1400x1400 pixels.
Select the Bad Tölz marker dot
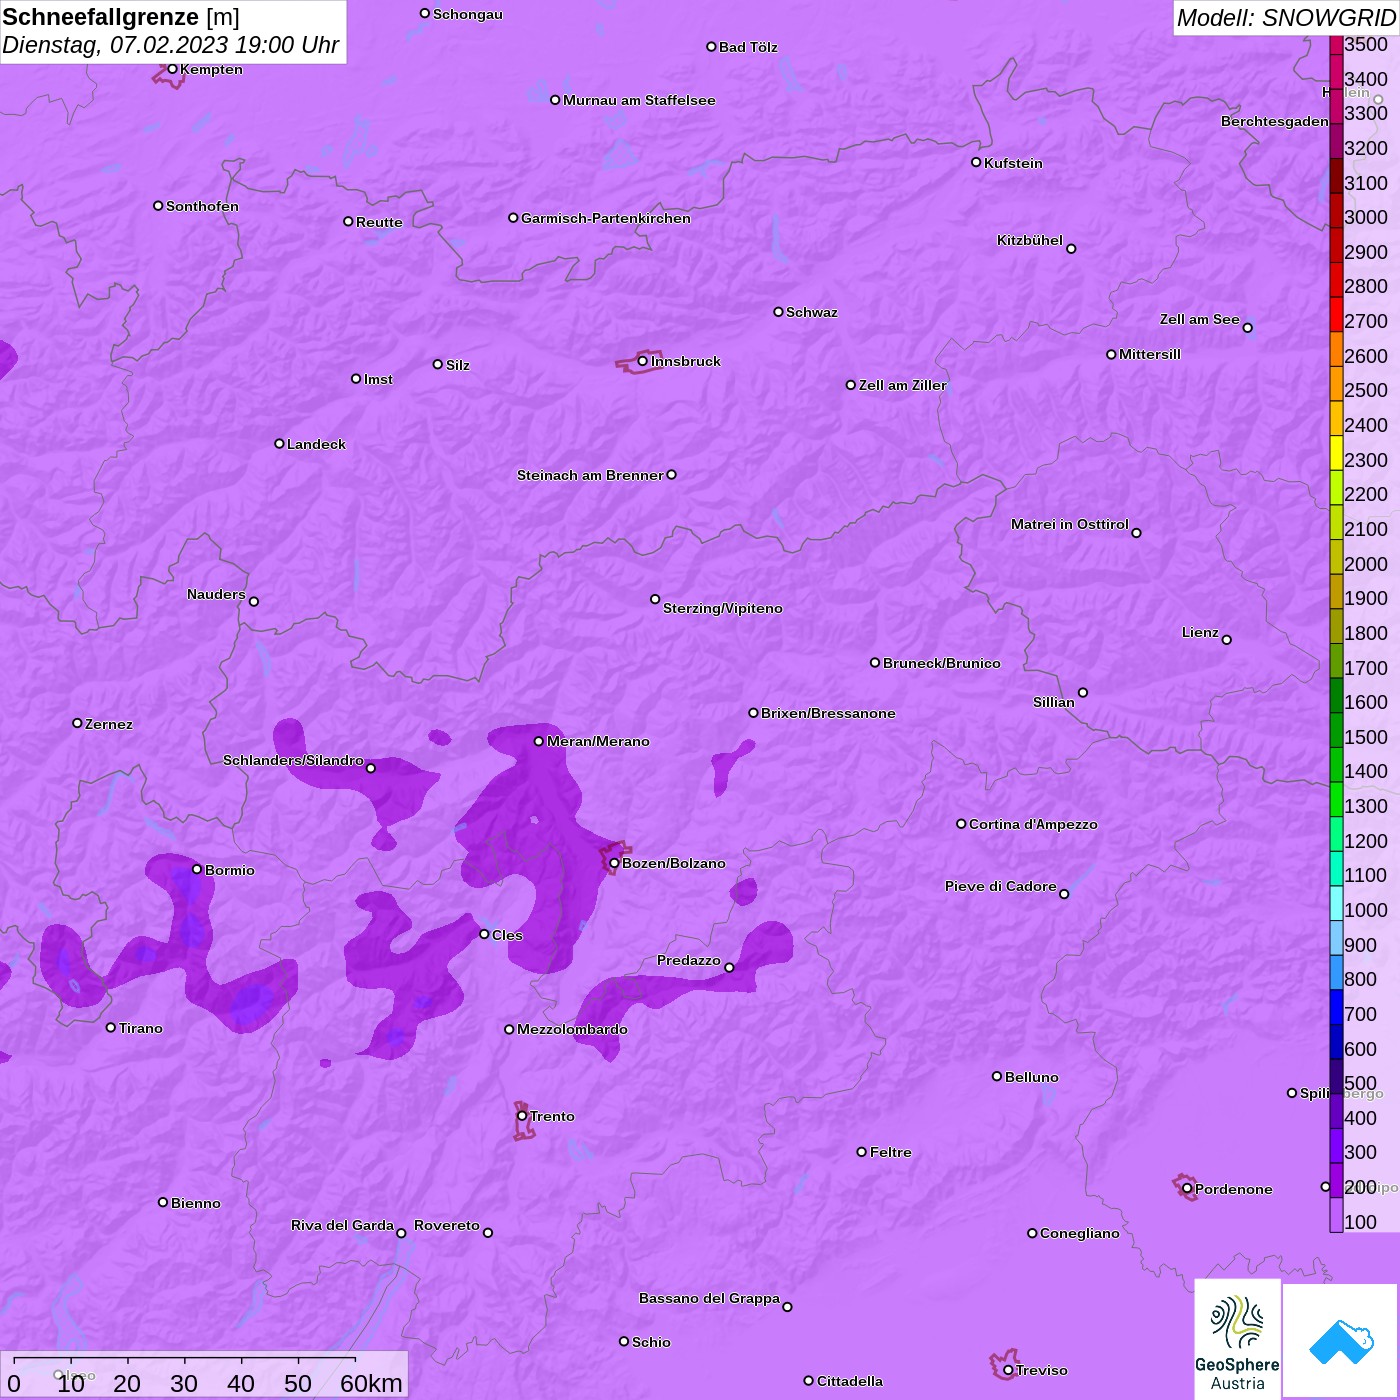pyautogui.click(x=711, y=47)
